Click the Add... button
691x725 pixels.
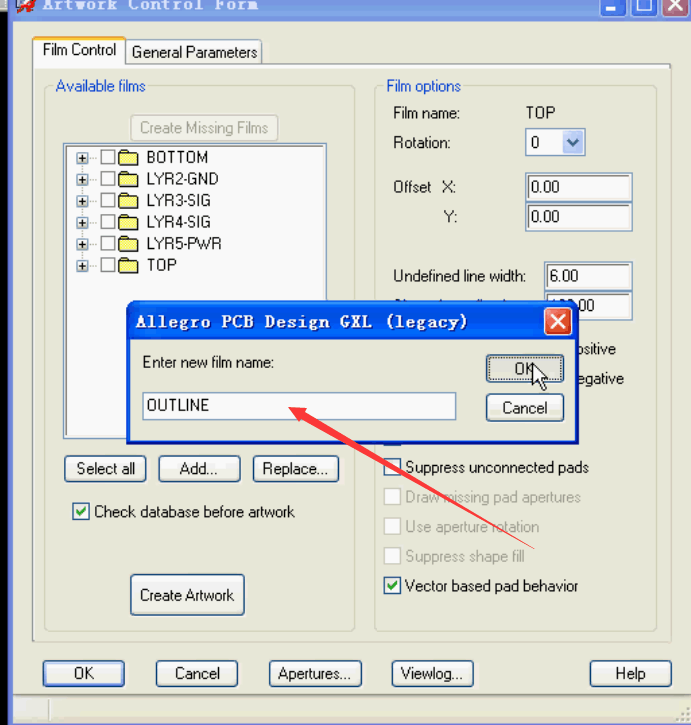[199, 469]
